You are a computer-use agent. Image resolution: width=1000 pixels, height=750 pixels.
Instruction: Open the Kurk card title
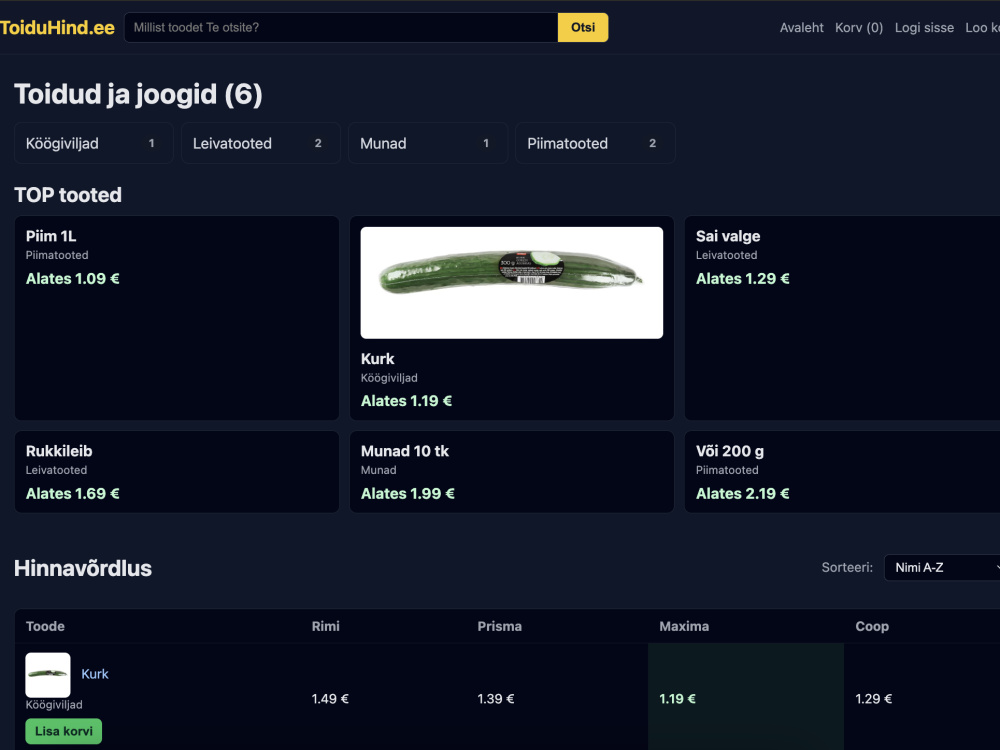coord(378,358)
